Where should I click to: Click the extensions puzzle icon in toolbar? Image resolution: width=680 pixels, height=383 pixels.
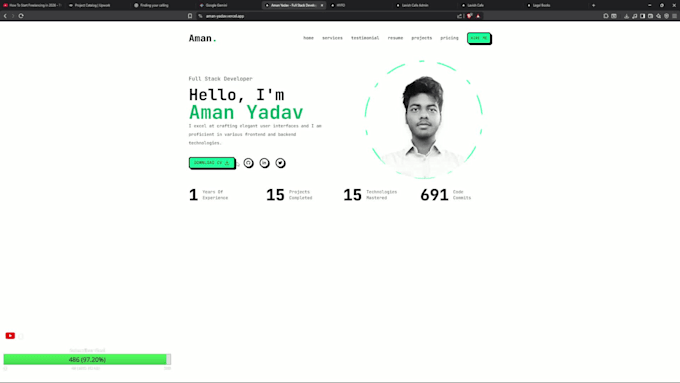click(606, 16)
